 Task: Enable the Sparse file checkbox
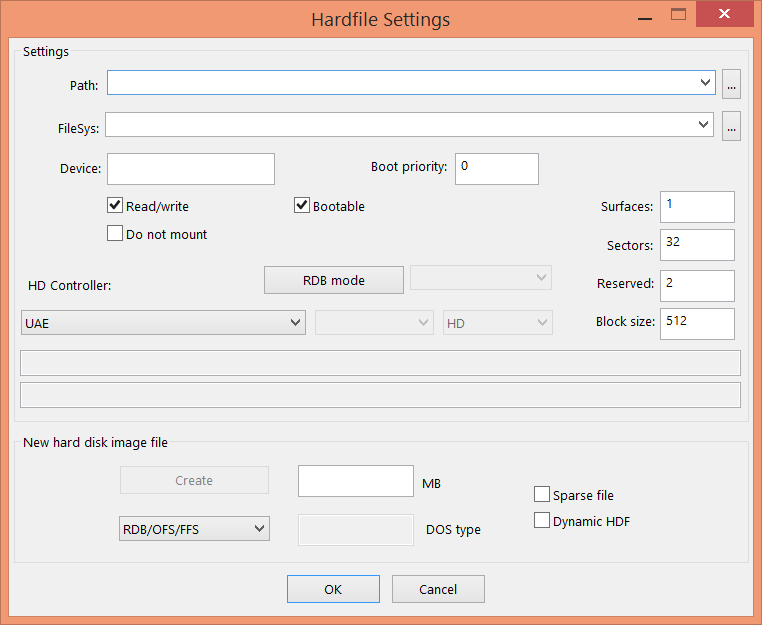[542, 495]
